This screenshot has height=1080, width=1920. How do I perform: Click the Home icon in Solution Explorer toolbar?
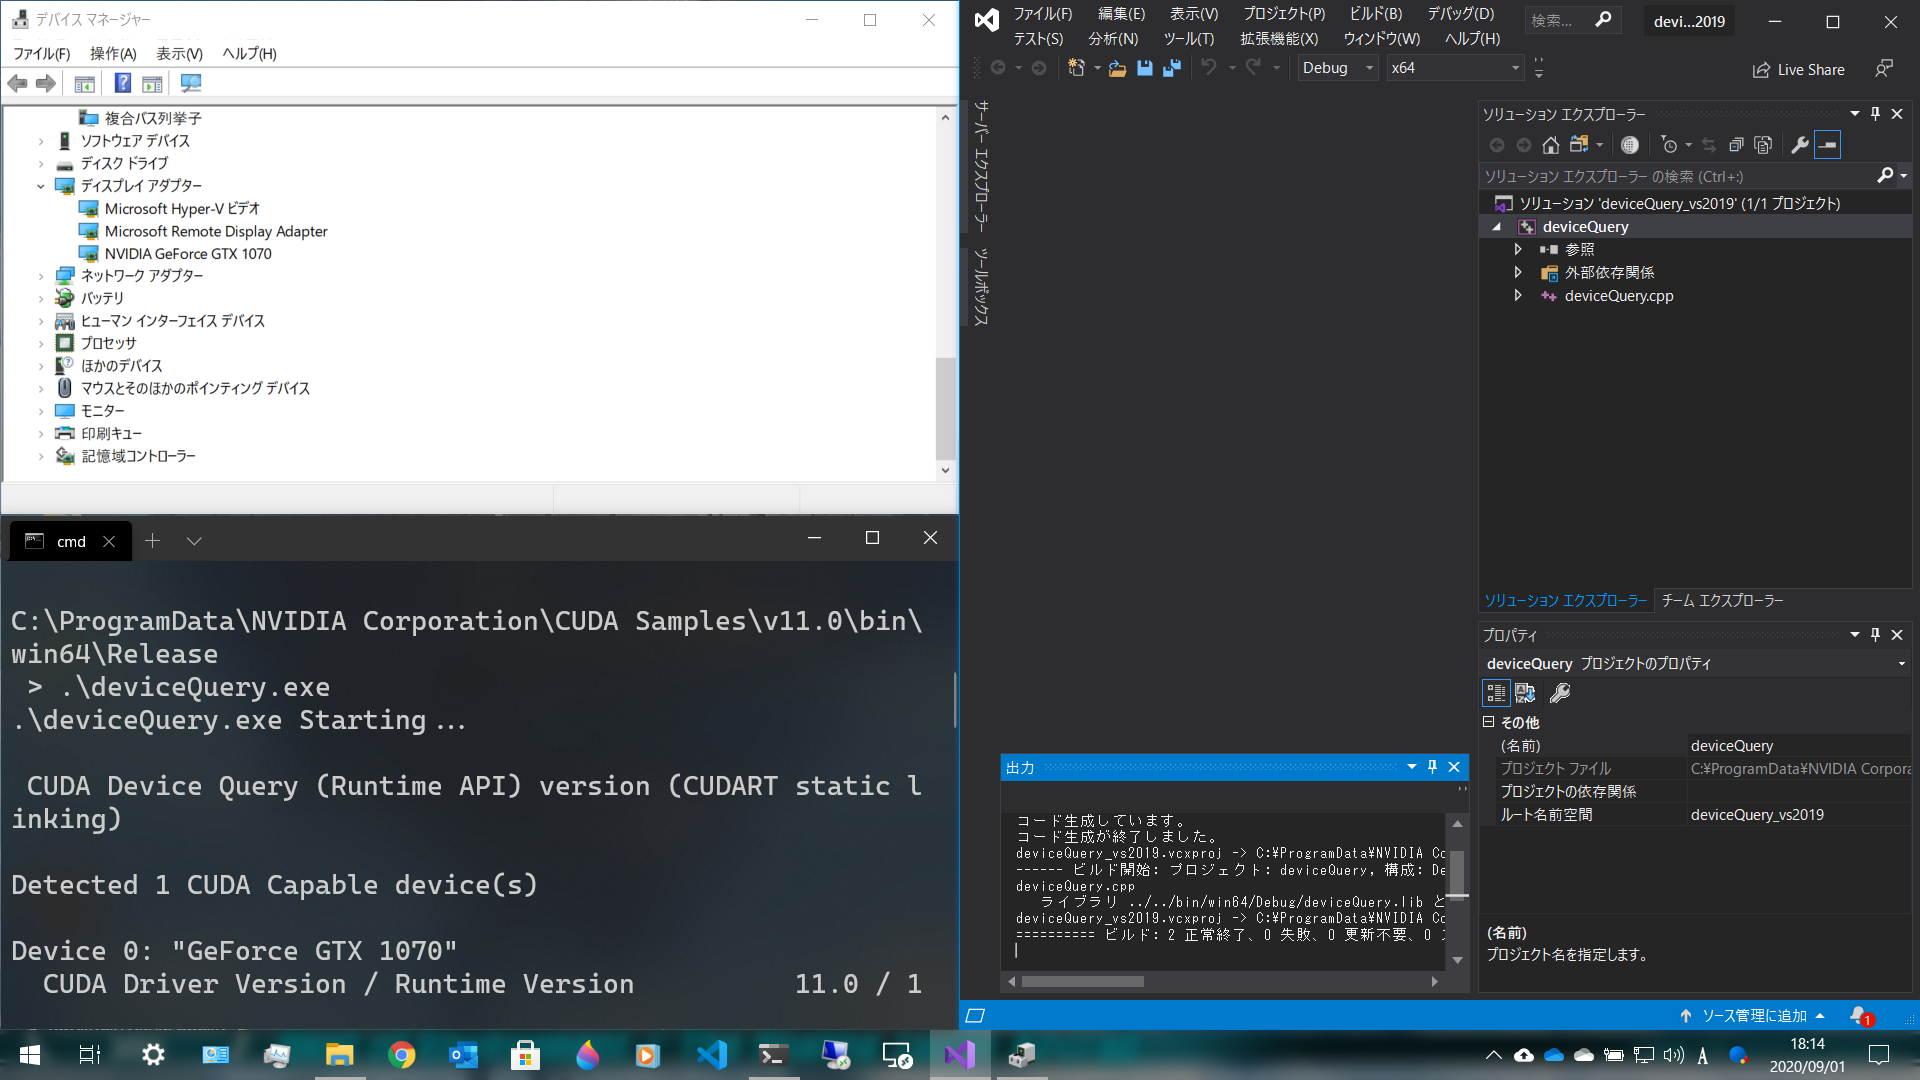1550,145
